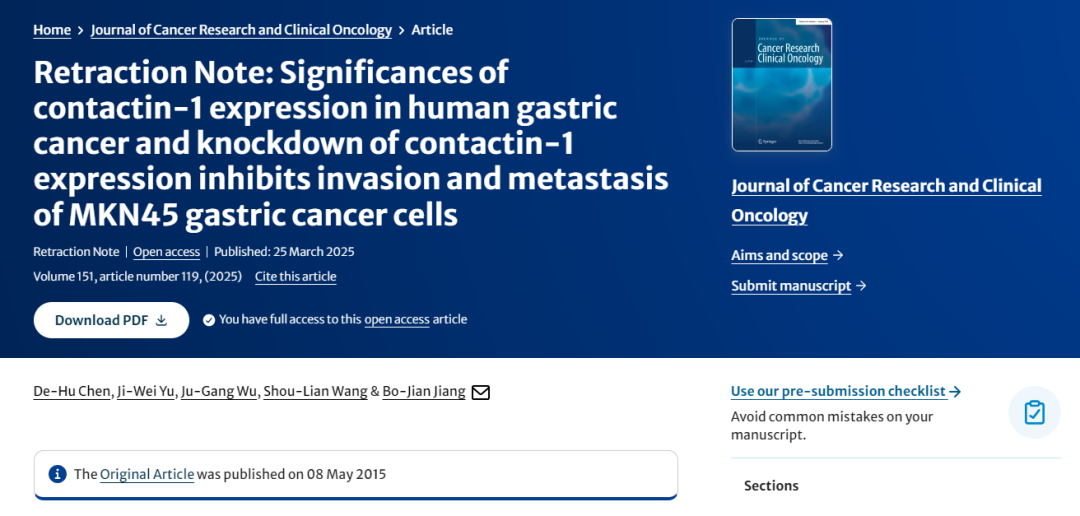Viewport: 1080px width, 516px height.
Task: Click the envelope icon beside Bo-Jian Jiang
Action: 480,393
